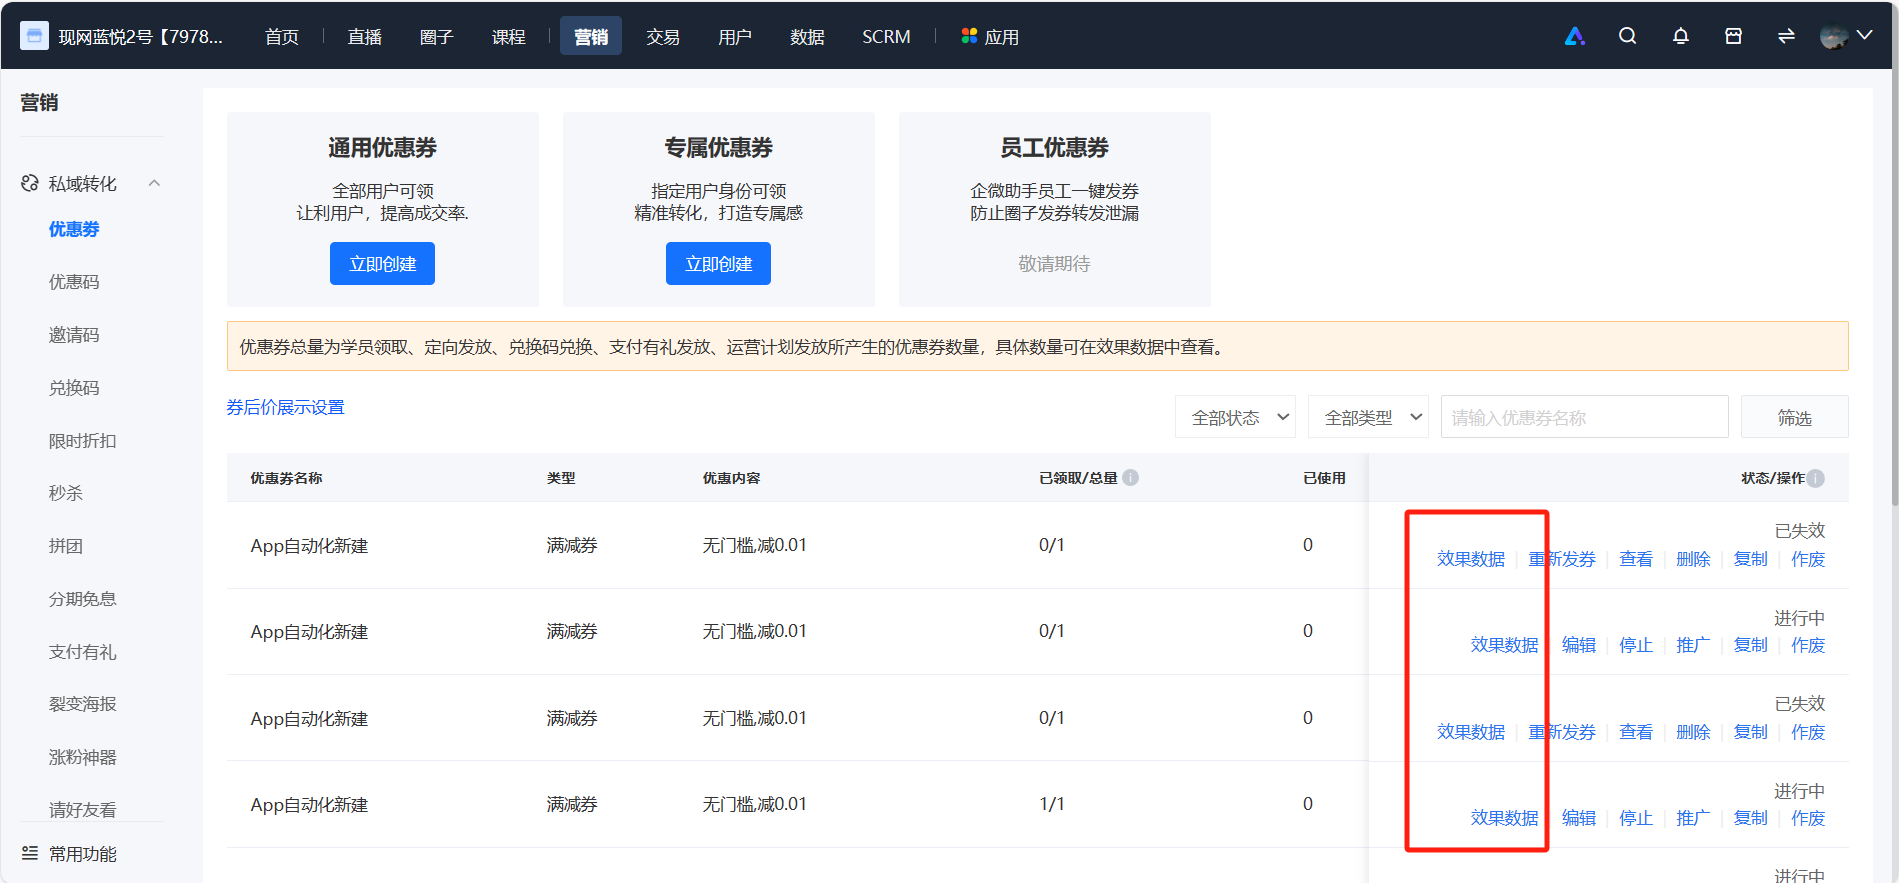This screenshot has width=1899, height=883.
Task: Collapse the 私域转化 sidebar section
Action: coord(154,183)
